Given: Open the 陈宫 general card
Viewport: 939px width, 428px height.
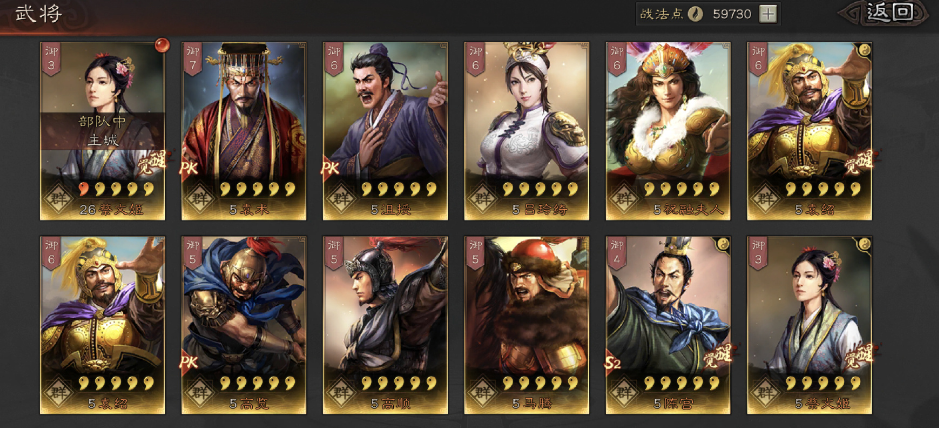Looking at the screenshot, I should [668, 325].
